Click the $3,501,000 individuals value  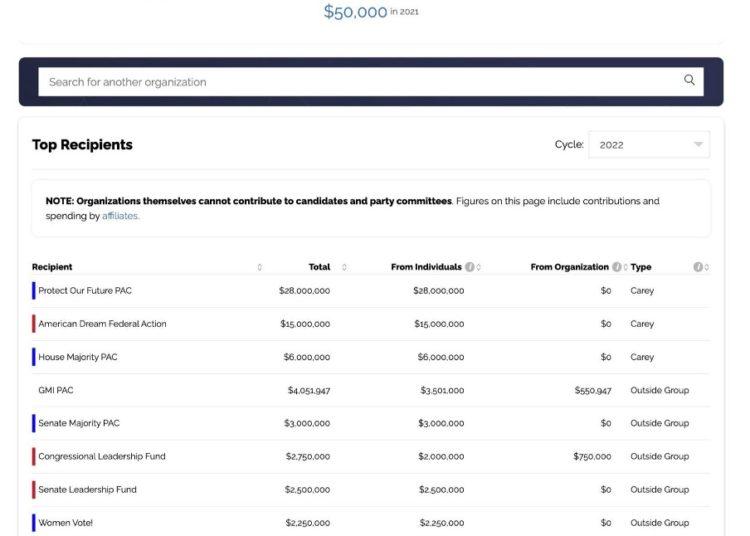tap(442, 391)
